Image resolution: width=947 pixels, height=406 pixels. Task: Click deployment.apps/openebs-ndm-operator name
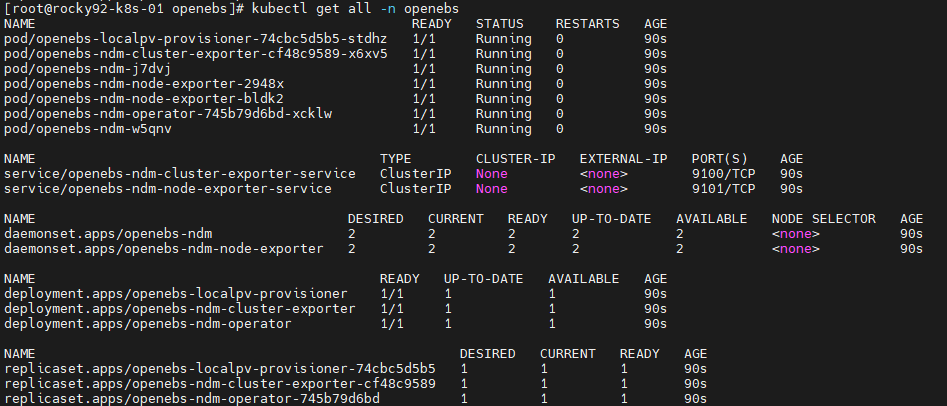(x=147, y=324)
